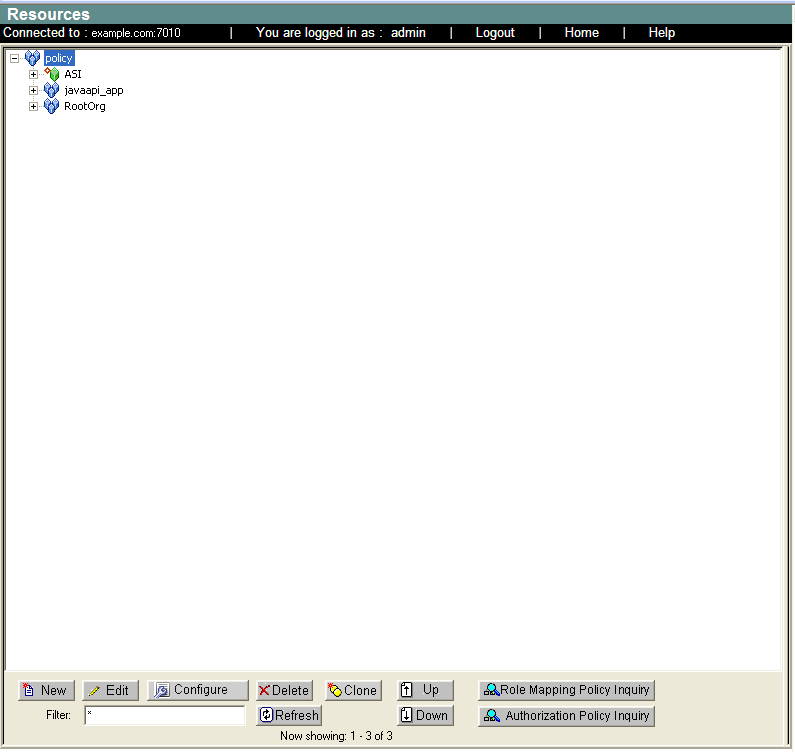Open Role Mapping Policy Inquiry
This screenshot has height=752, width=795.
[566, 690]
